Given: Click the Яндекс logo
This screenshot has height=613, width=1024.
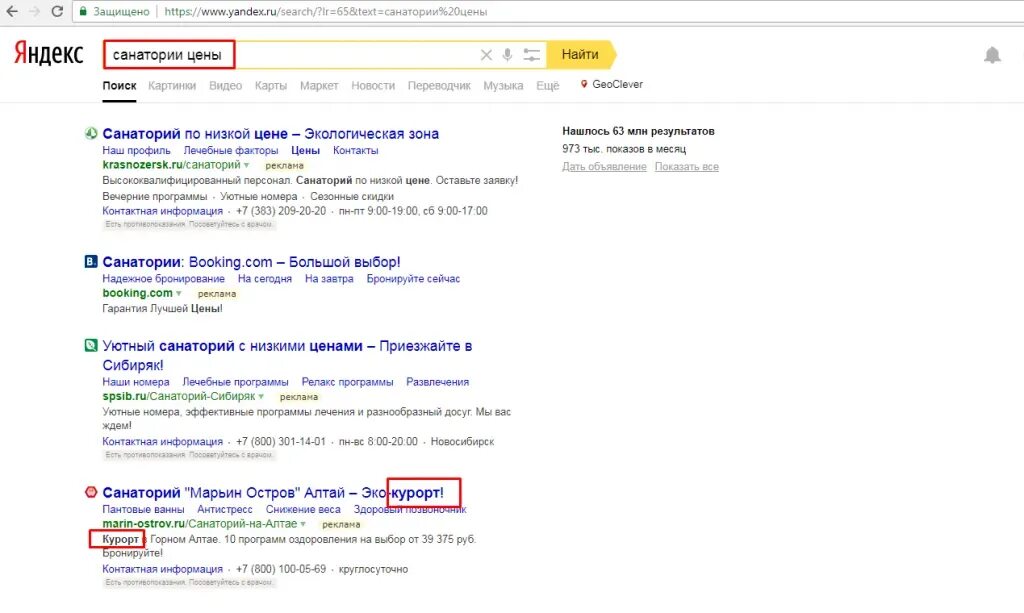Looking at the screenshot, I should pos(49,54).
